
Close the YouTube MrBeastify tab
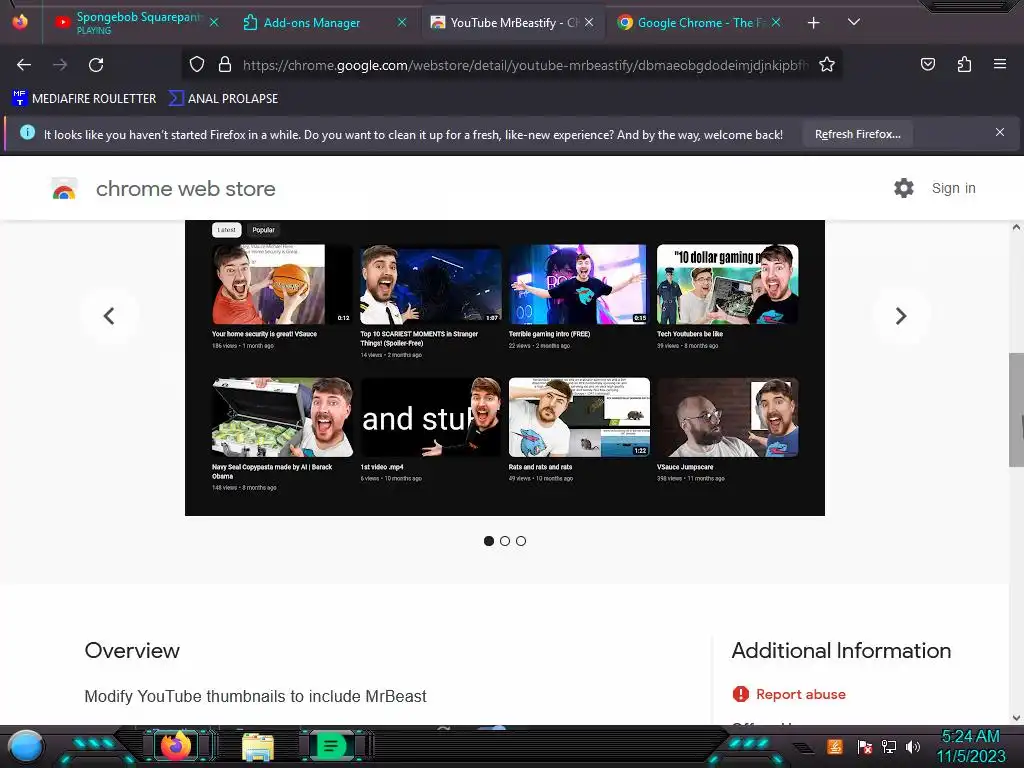coord(589,22)
